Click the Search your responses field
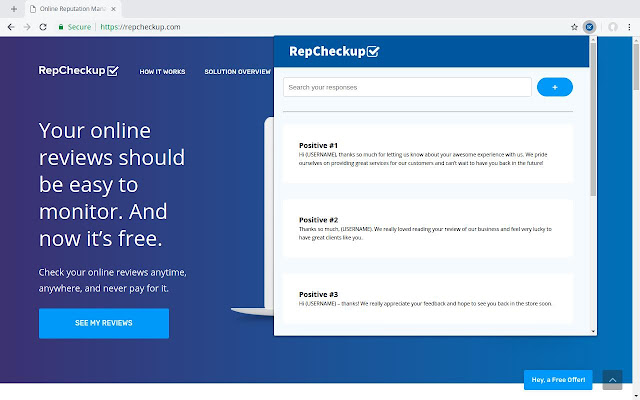The height and width of the screenshot is (400, 640). pyautogui.click(x=407, y=87)
